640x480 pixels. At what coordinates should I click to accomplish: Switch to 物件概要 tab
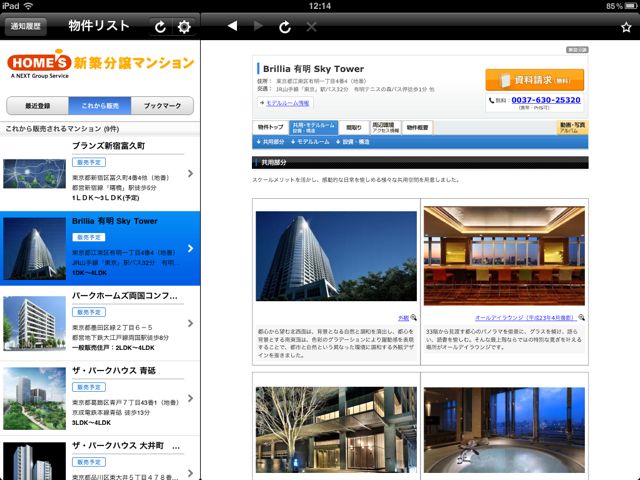click(417, 127)
